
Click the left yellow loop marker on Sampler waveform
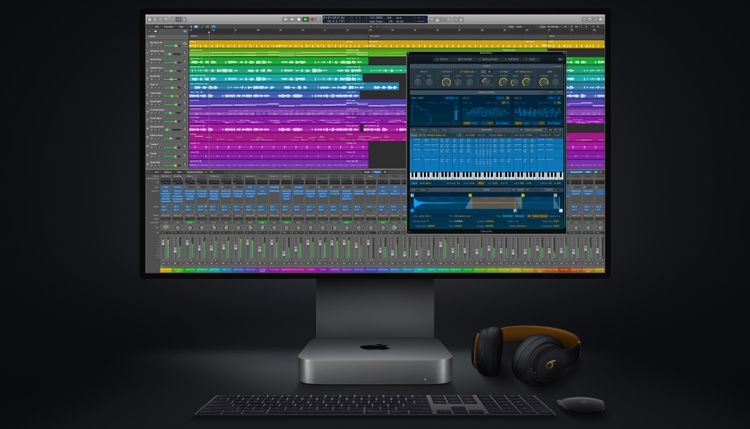click(470, 195)
